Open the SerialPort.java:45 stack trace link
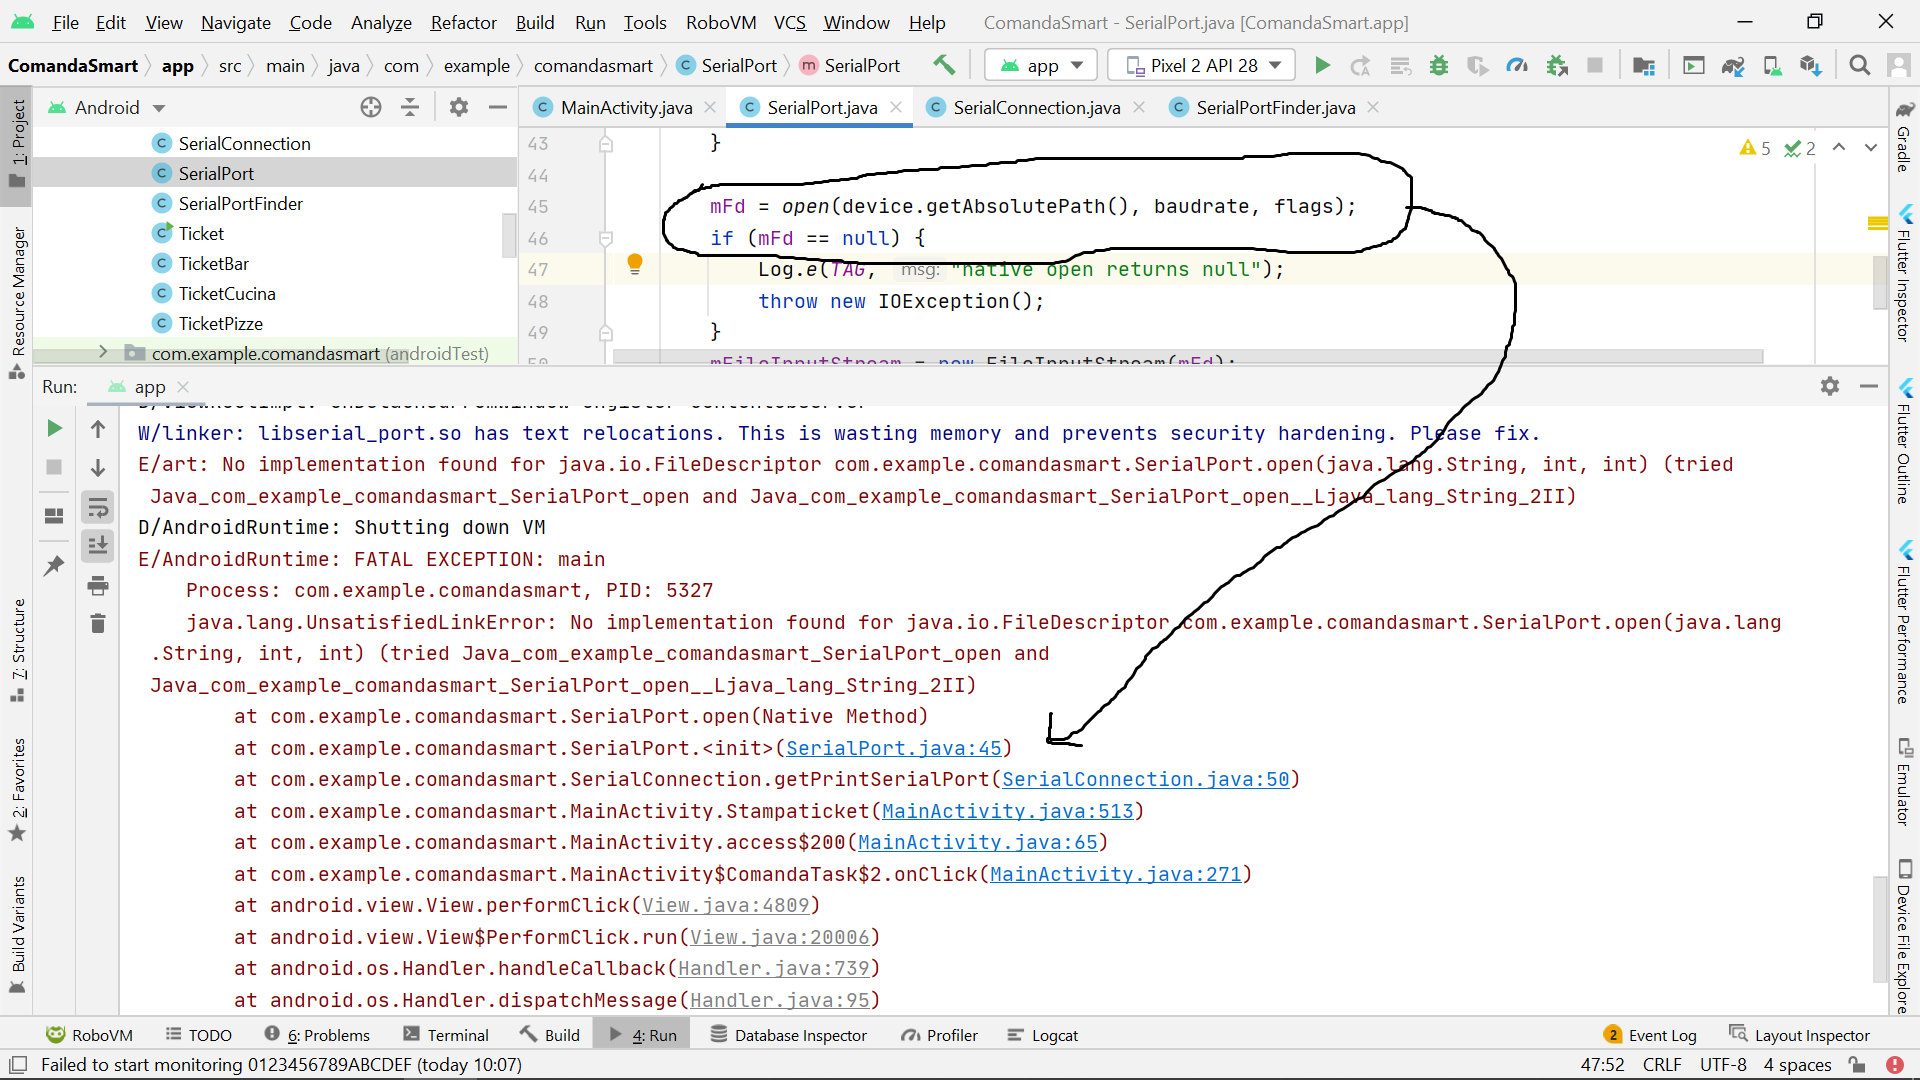 click(x=893, y=748)
